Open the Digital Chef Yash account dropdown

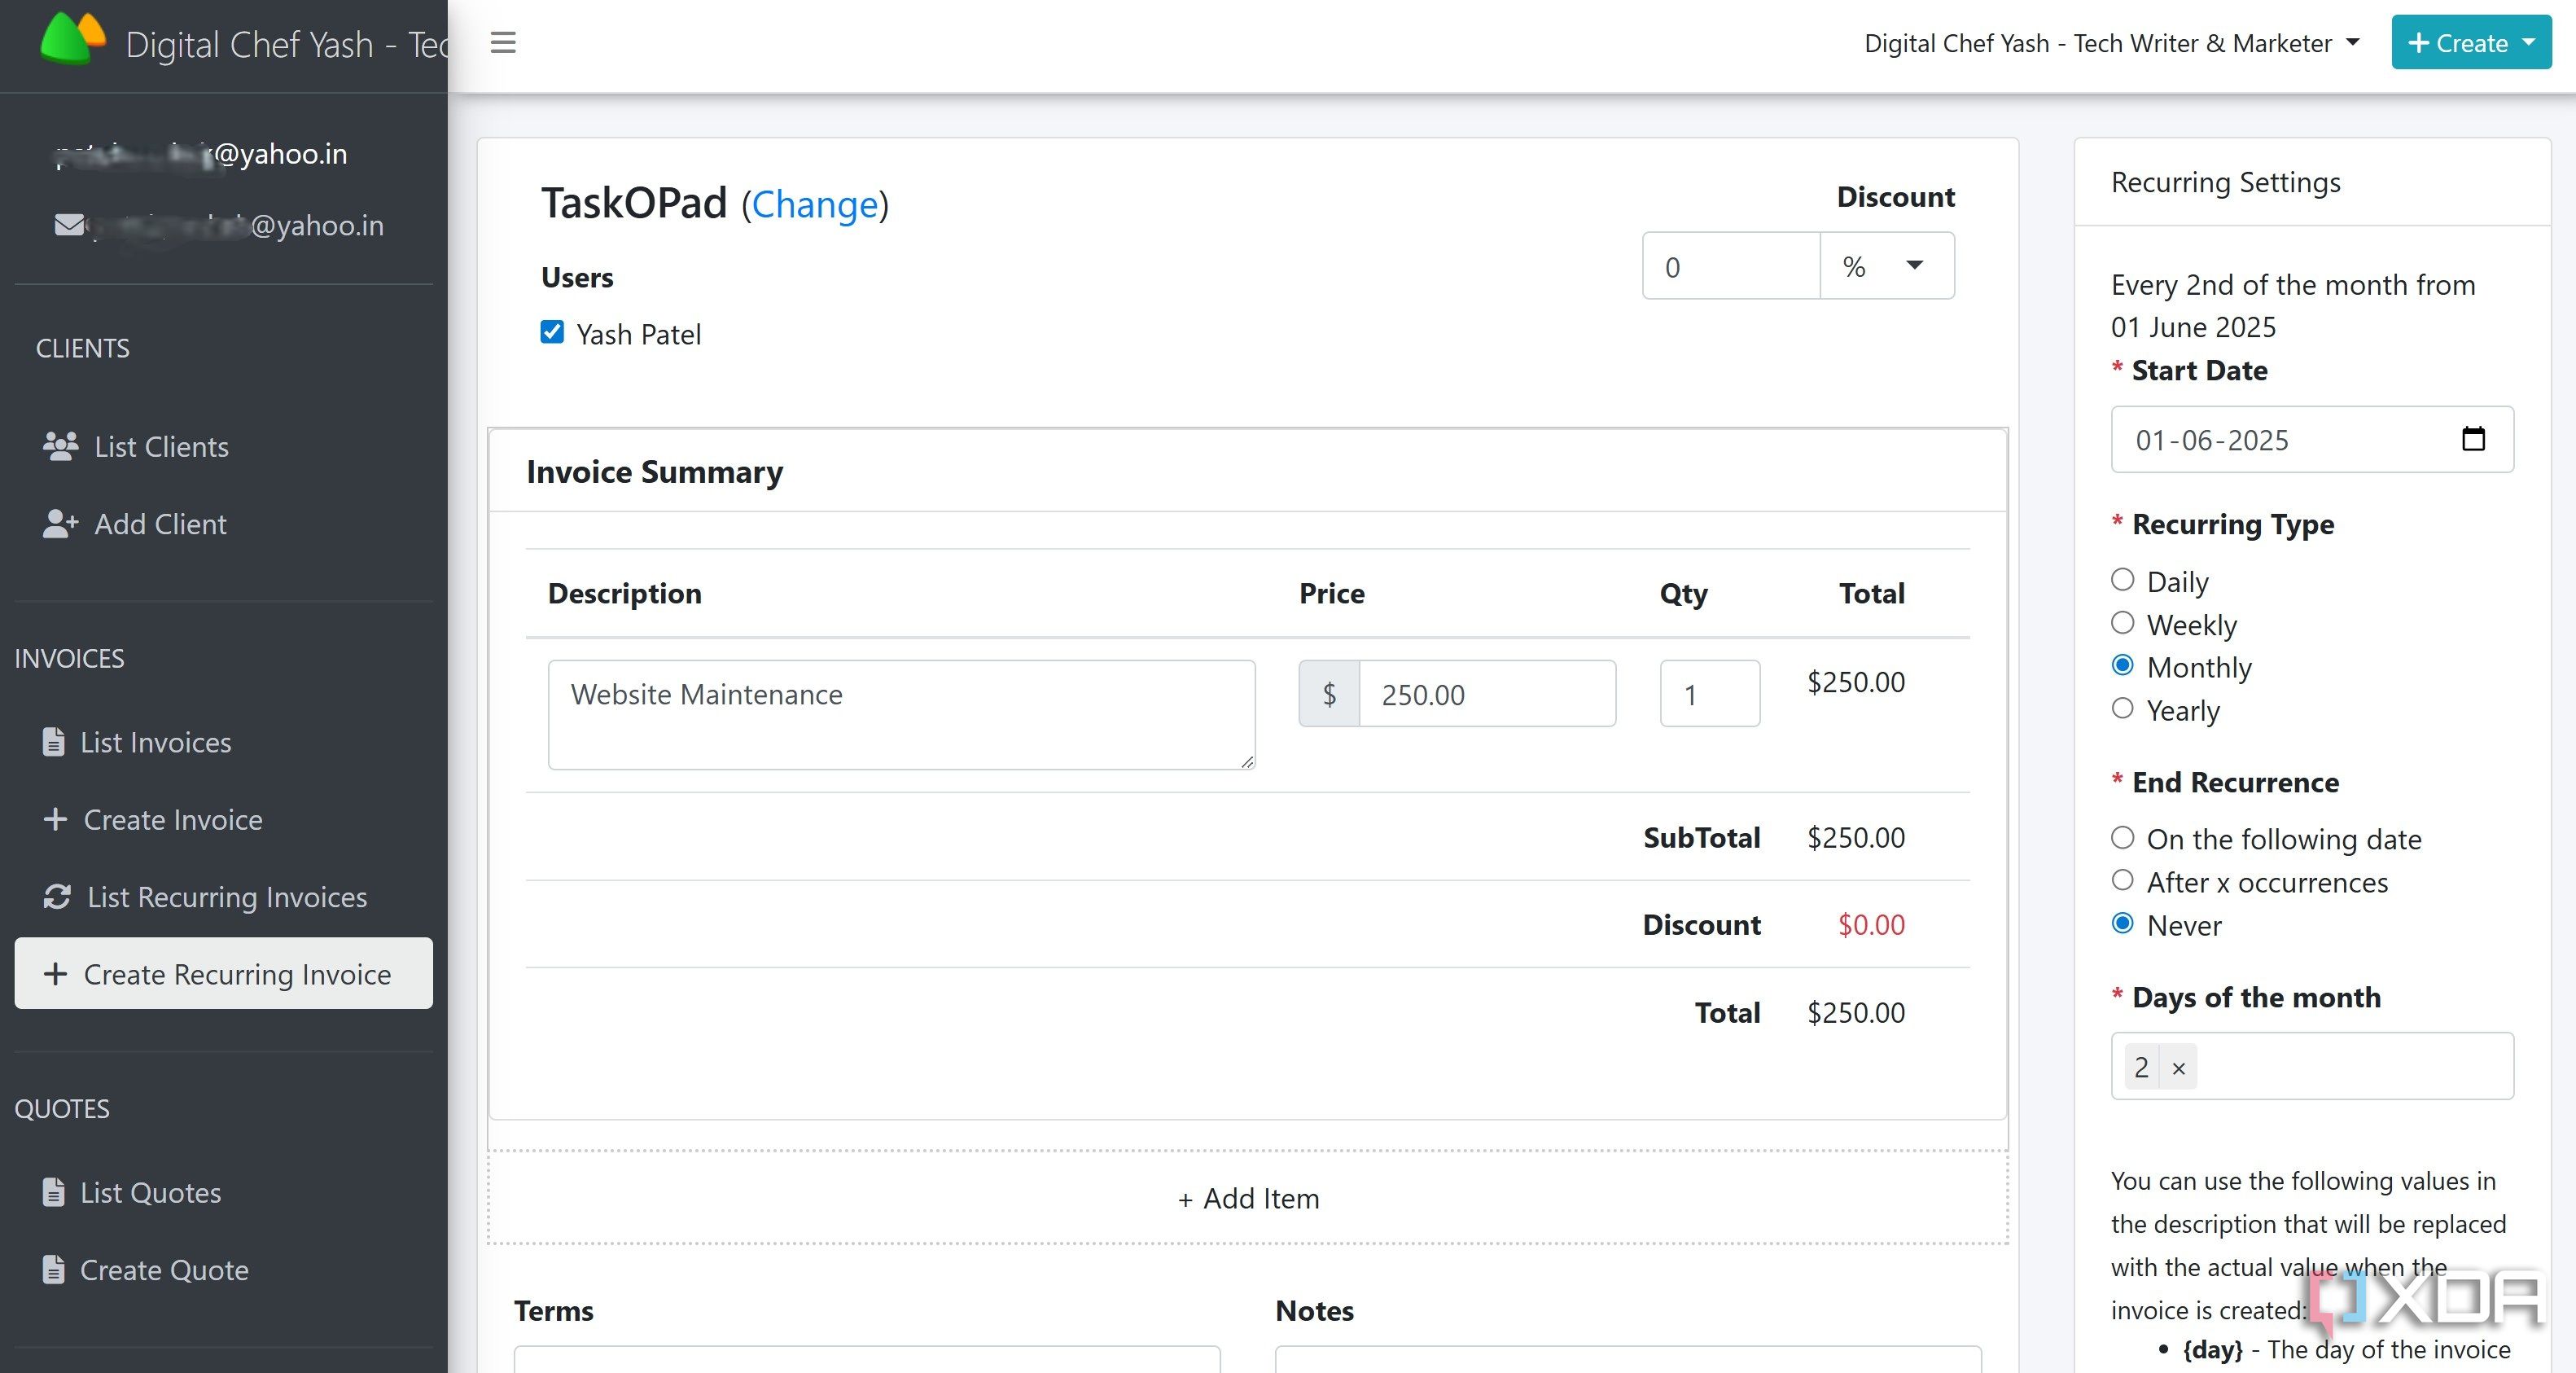coord(2112,43)
